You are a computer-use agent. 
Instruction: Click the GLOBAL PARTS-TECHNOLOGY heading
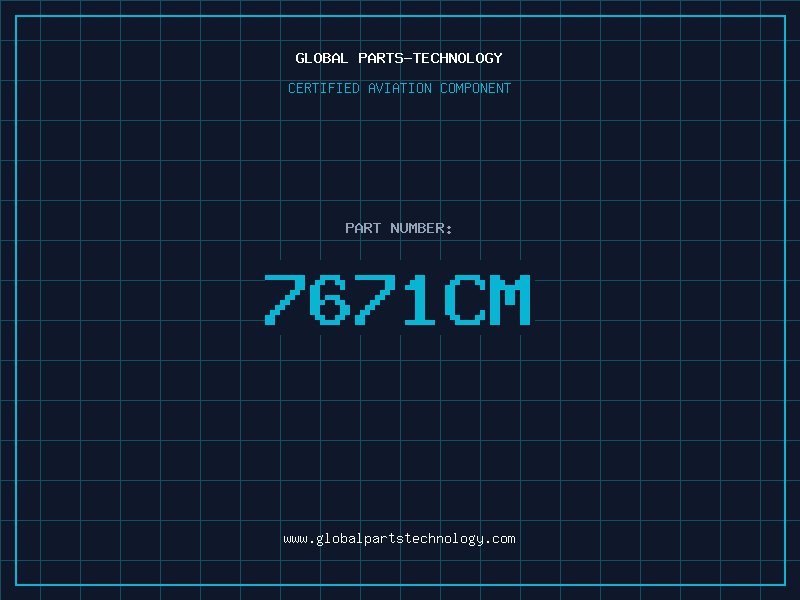[399, 58]
